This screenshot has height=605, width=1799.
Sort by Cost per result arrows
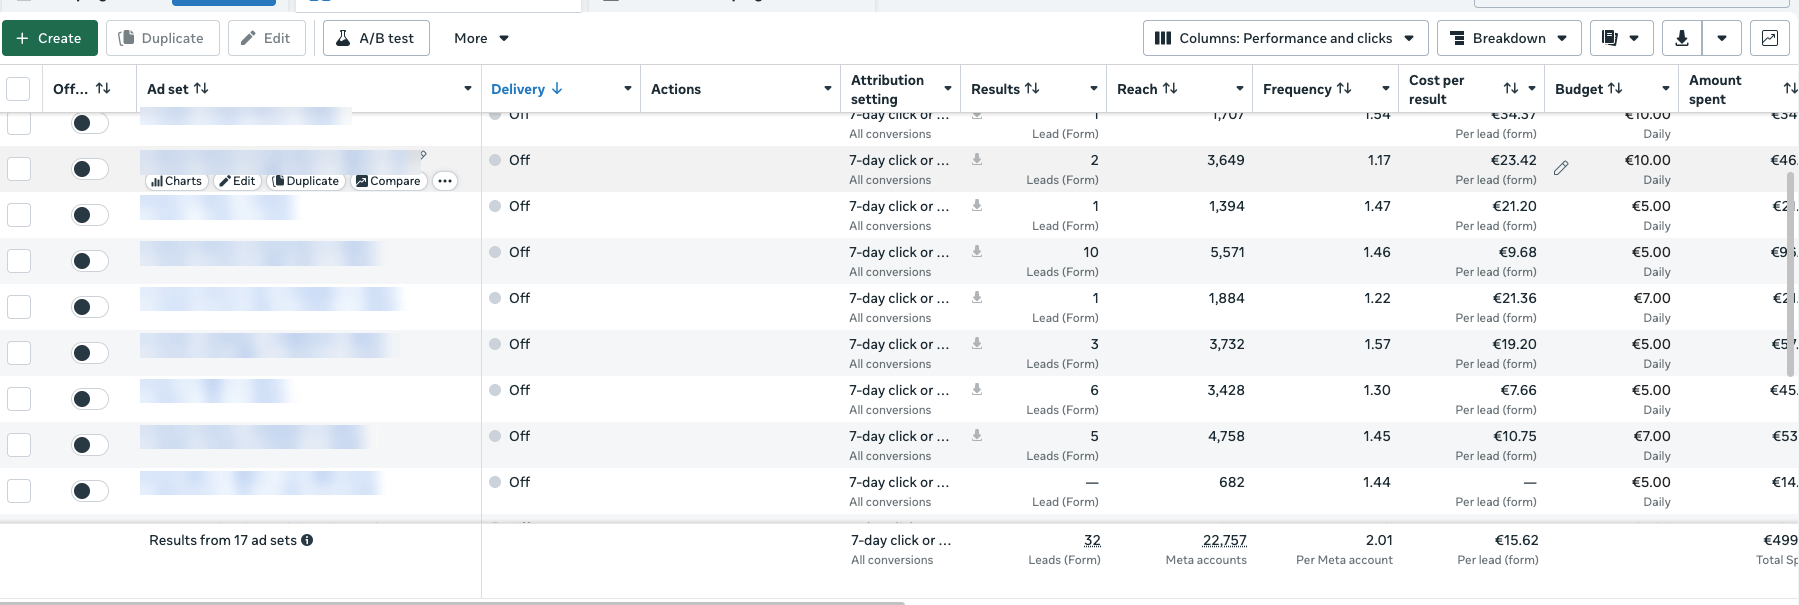click(x=1511, y=88)
